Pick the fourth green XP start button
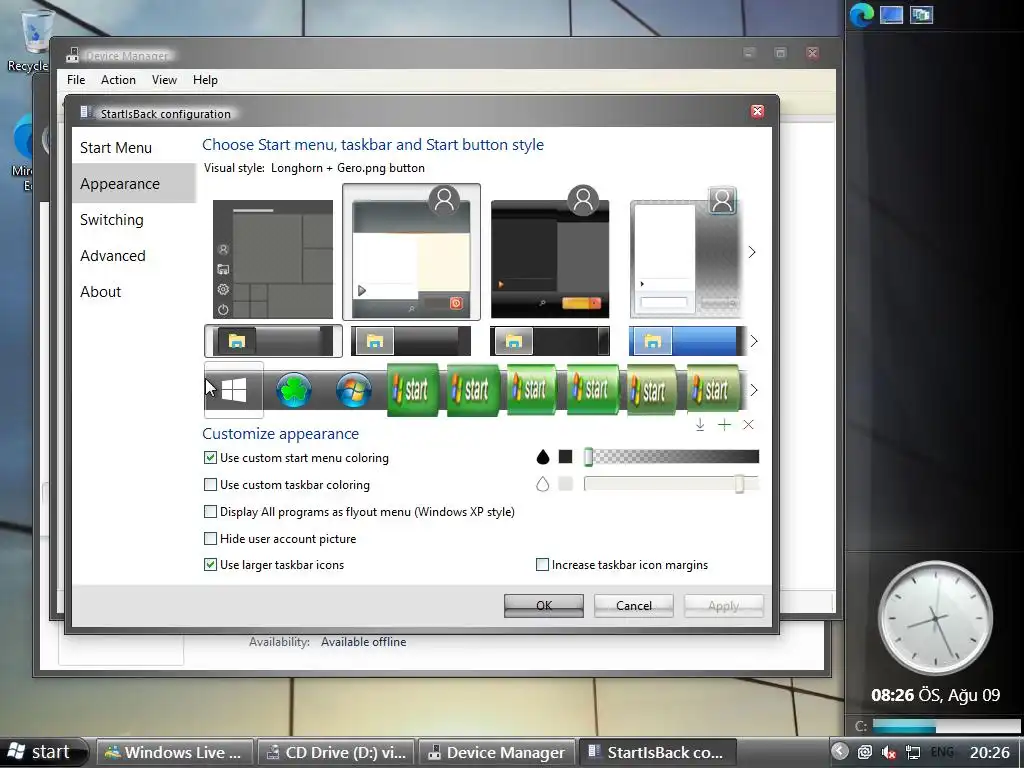The height and width of the screenshot is (768, 1024). point(592,390)
